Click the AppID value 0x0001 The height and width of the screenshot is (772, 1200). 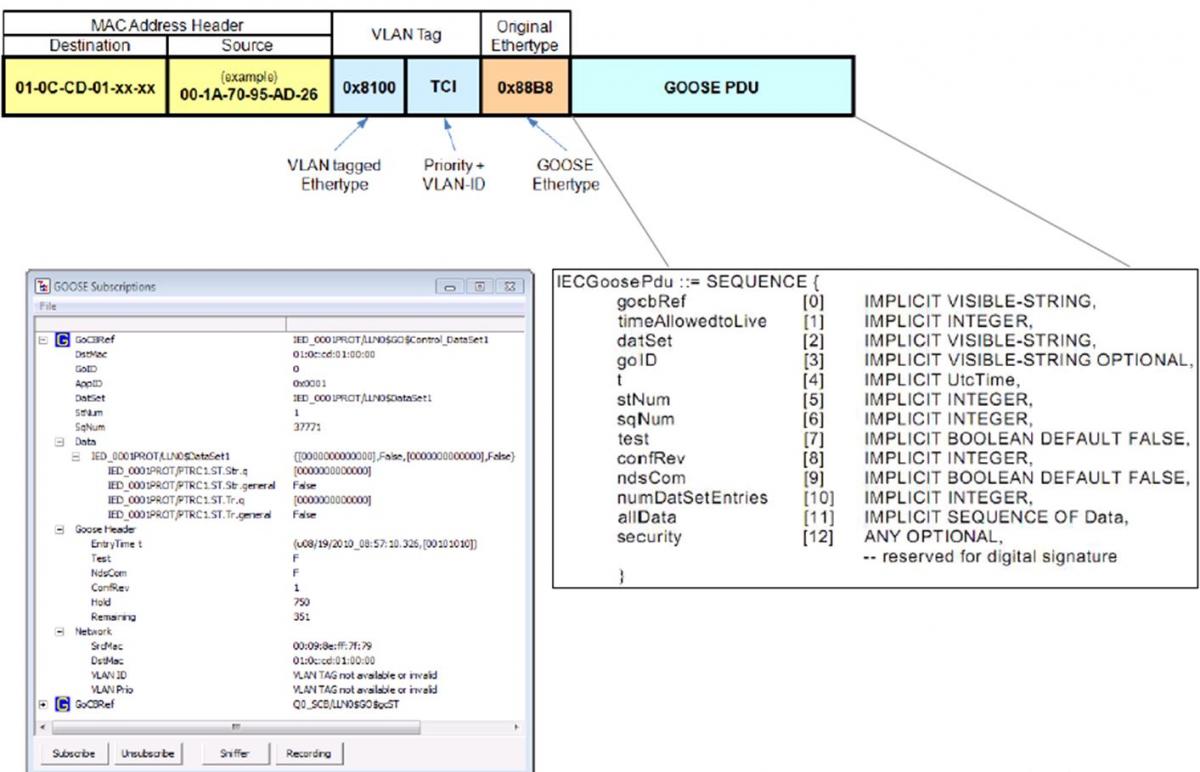point(309,383)
